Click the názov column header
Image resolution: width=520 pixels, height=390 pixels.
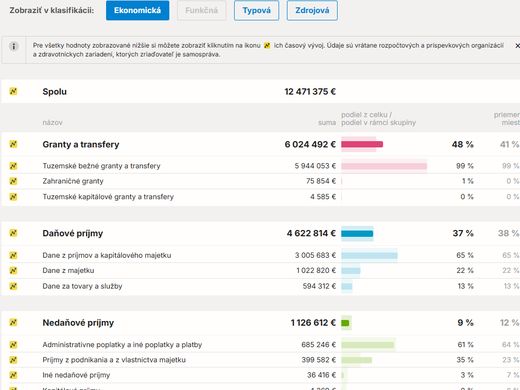tap(52, 122)
